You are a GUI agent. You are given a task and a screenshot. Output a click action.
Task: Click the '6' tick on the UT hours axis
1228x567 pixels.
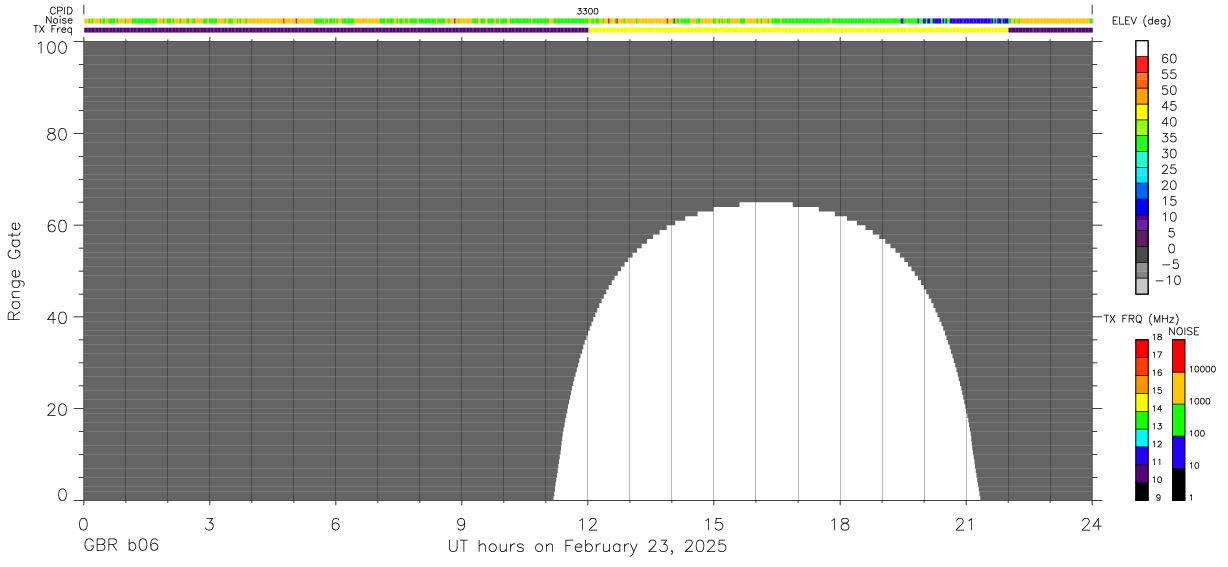336,524
